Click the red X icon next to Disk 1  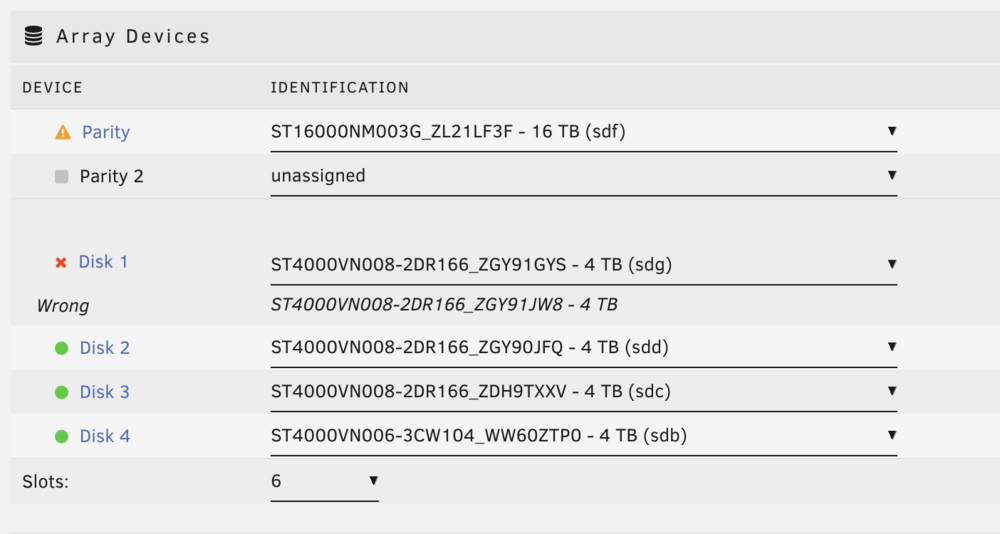(x=61, y=262)
